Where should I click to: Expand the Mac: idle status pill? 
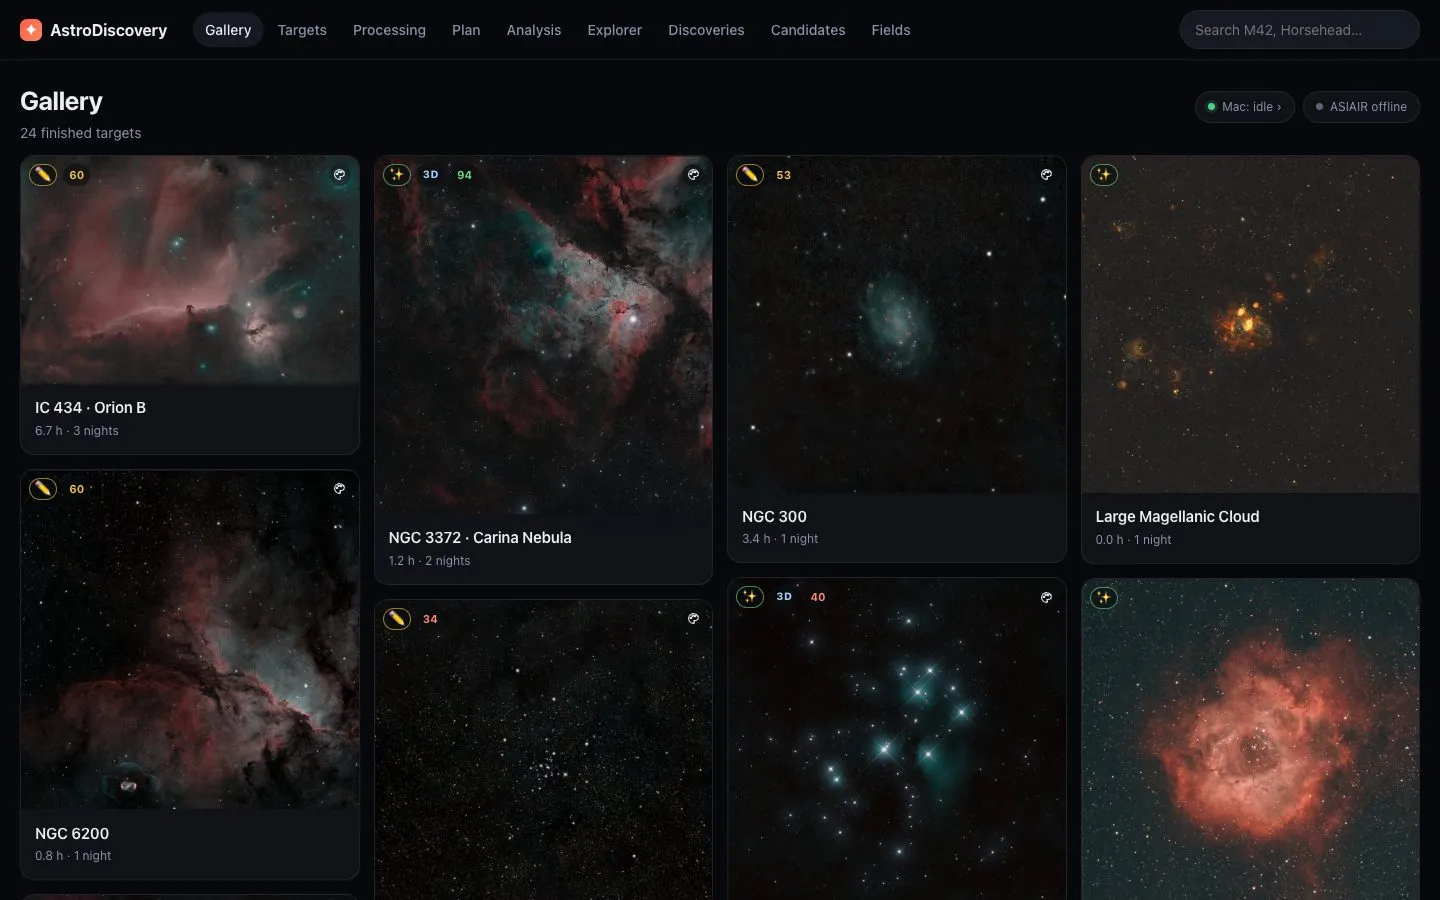[x=1245, y=107]
